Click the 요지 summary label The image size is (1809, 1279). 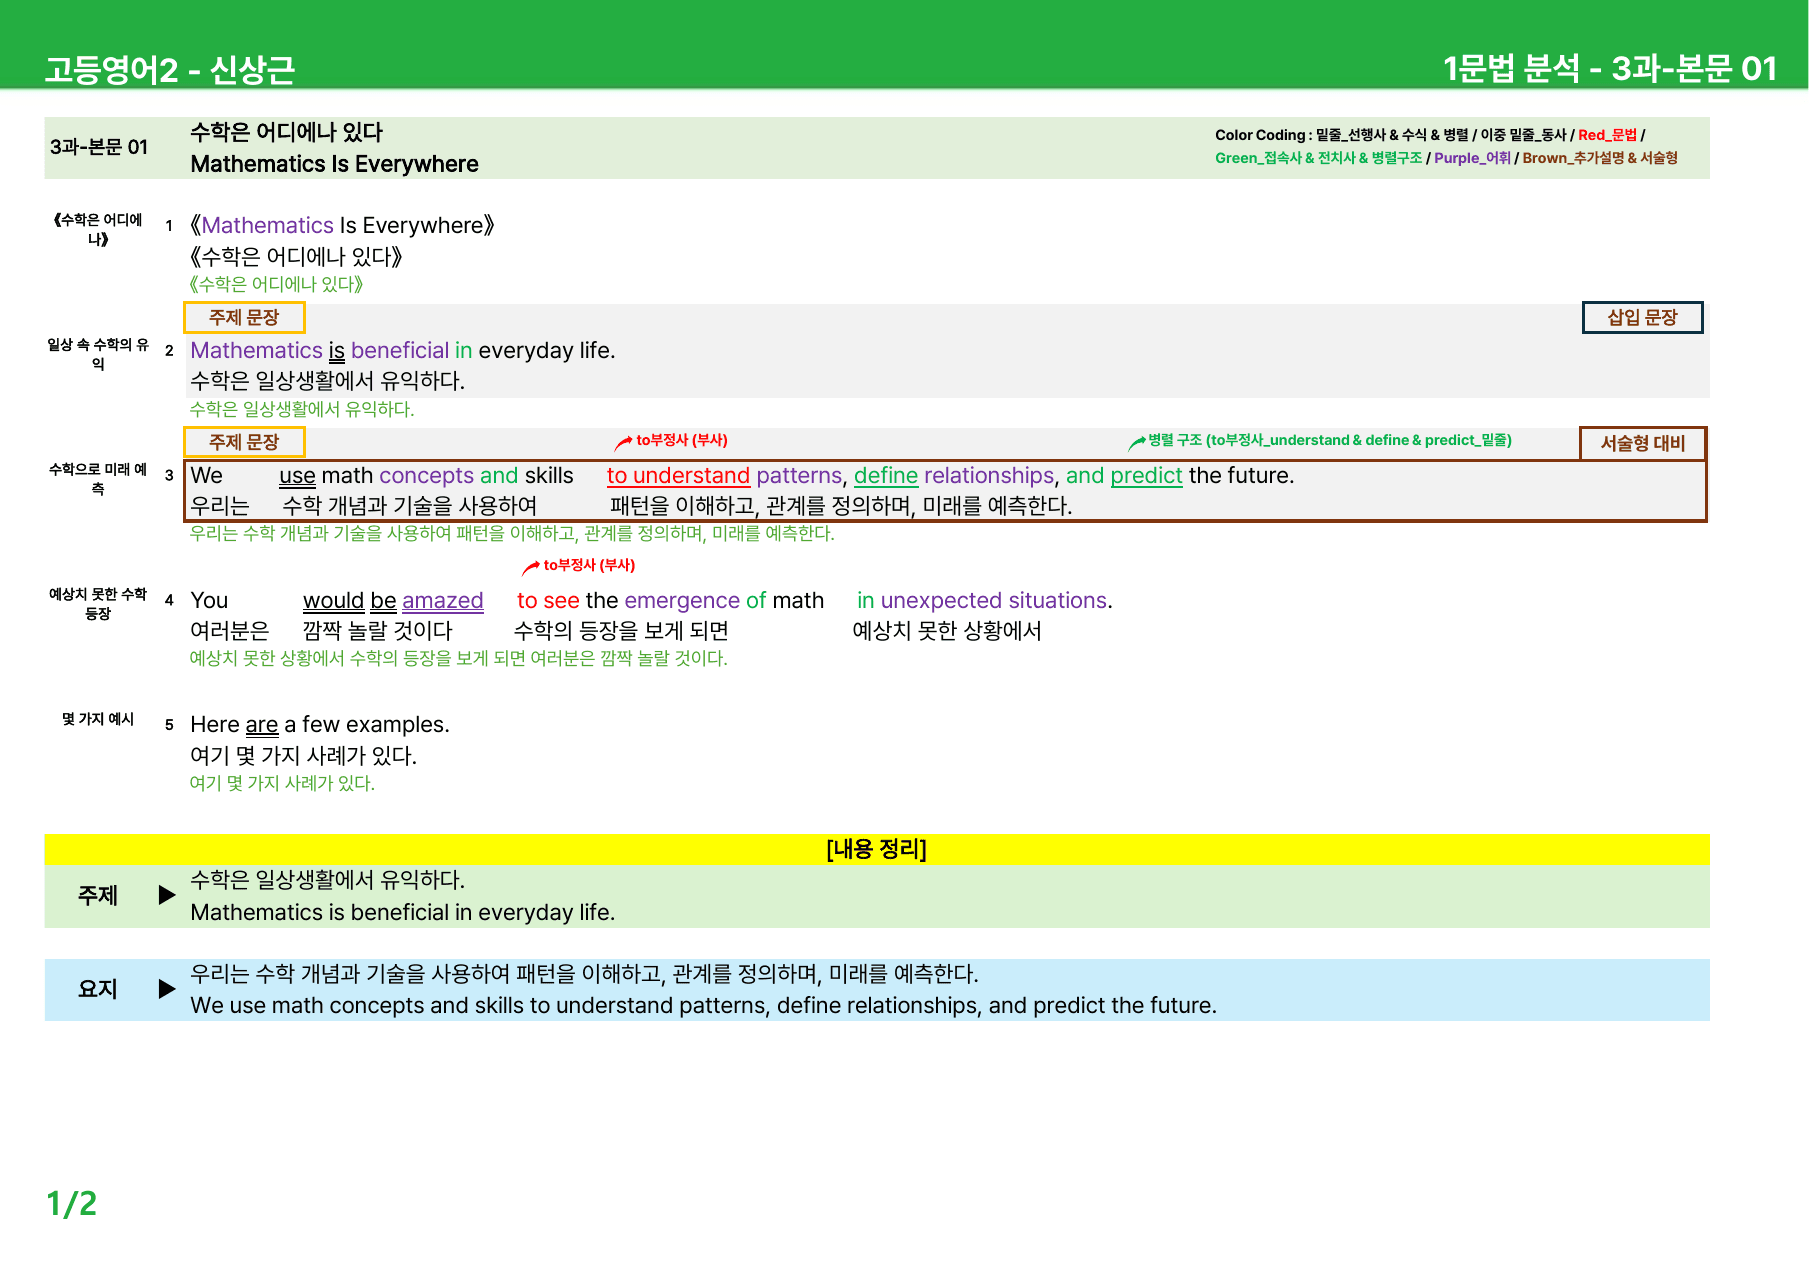point(98,990)
